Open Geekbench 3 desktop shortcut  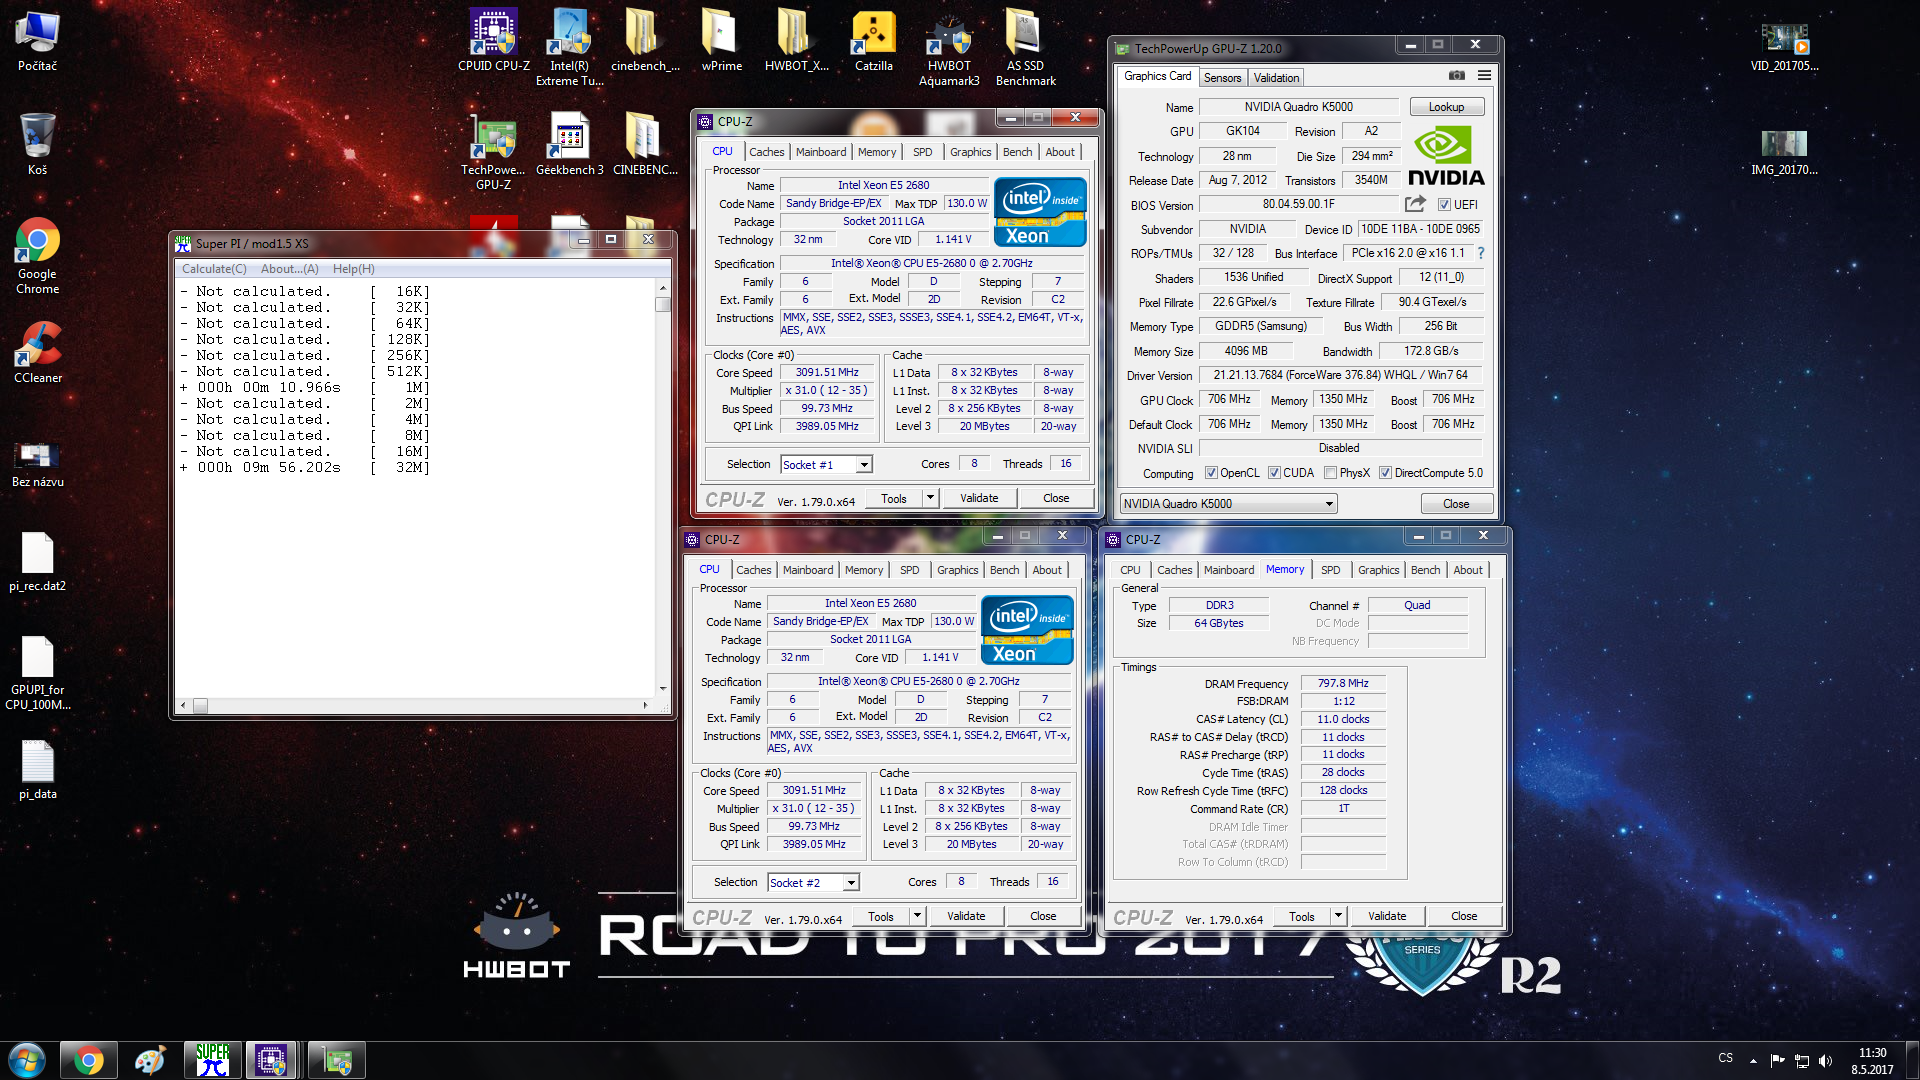pyautogui.click(x=569, y=145)
